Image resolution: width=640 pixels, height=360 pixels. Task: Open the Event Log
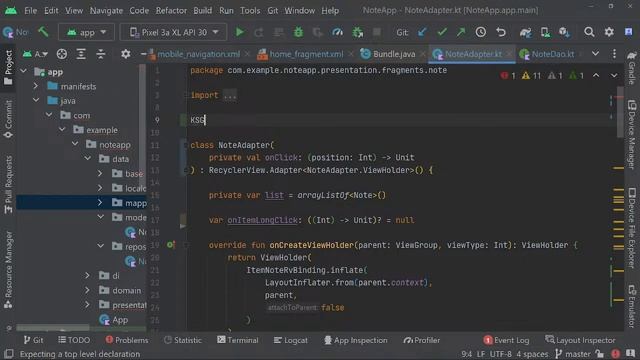506,340
